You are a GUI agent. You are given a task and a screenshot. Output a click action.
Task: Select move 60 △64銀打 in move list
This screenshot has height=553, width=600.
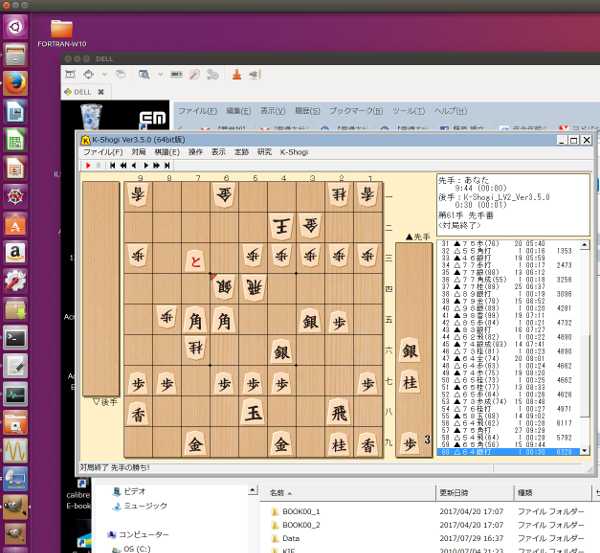(x=508, y=452)
